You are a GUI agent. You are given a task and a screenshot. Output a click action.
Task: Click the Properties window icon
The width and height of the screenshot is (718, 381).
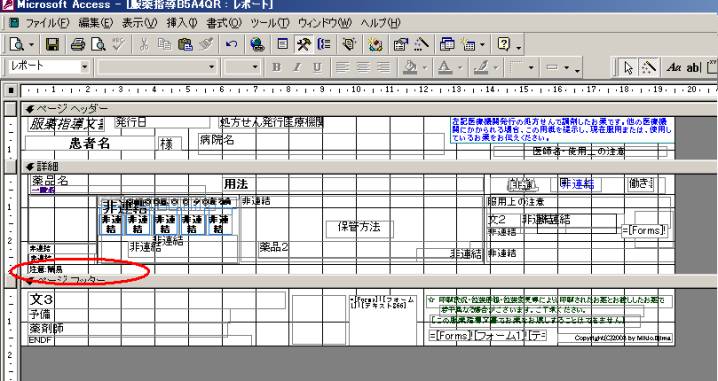pos(401,44)
